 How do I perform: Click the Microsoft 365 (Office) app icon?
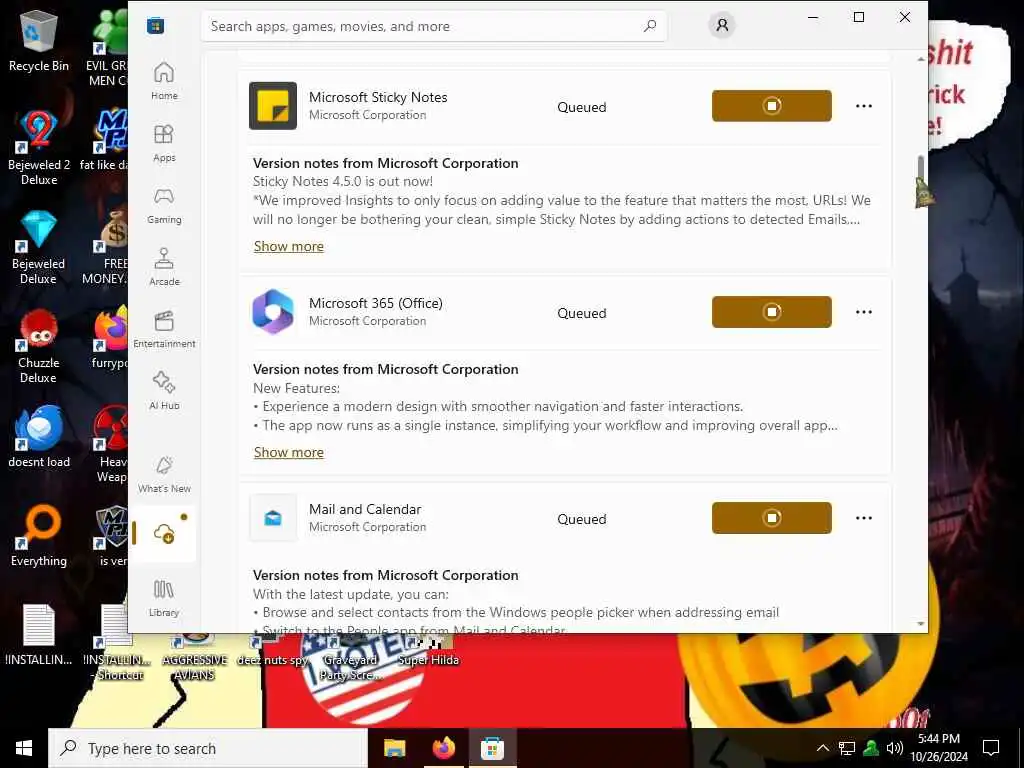click(x=273, y=312)
